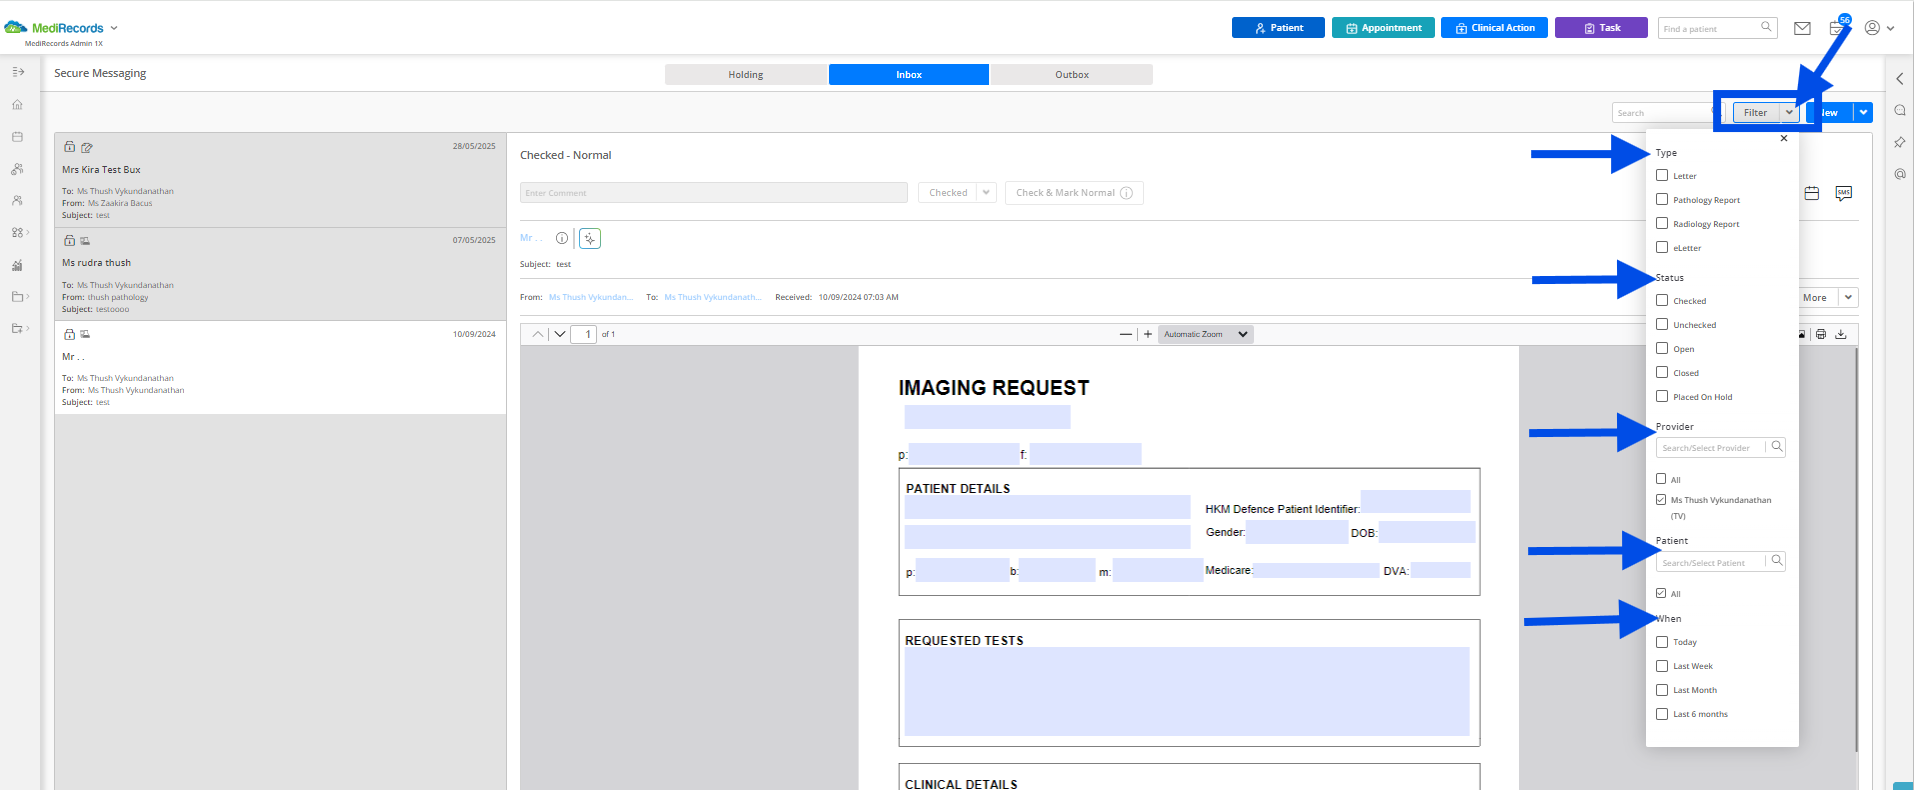The height and width of the screenshot is (790, 1914).
Task: Tick the Letter type checkbox
Action: coord(1662,175)
